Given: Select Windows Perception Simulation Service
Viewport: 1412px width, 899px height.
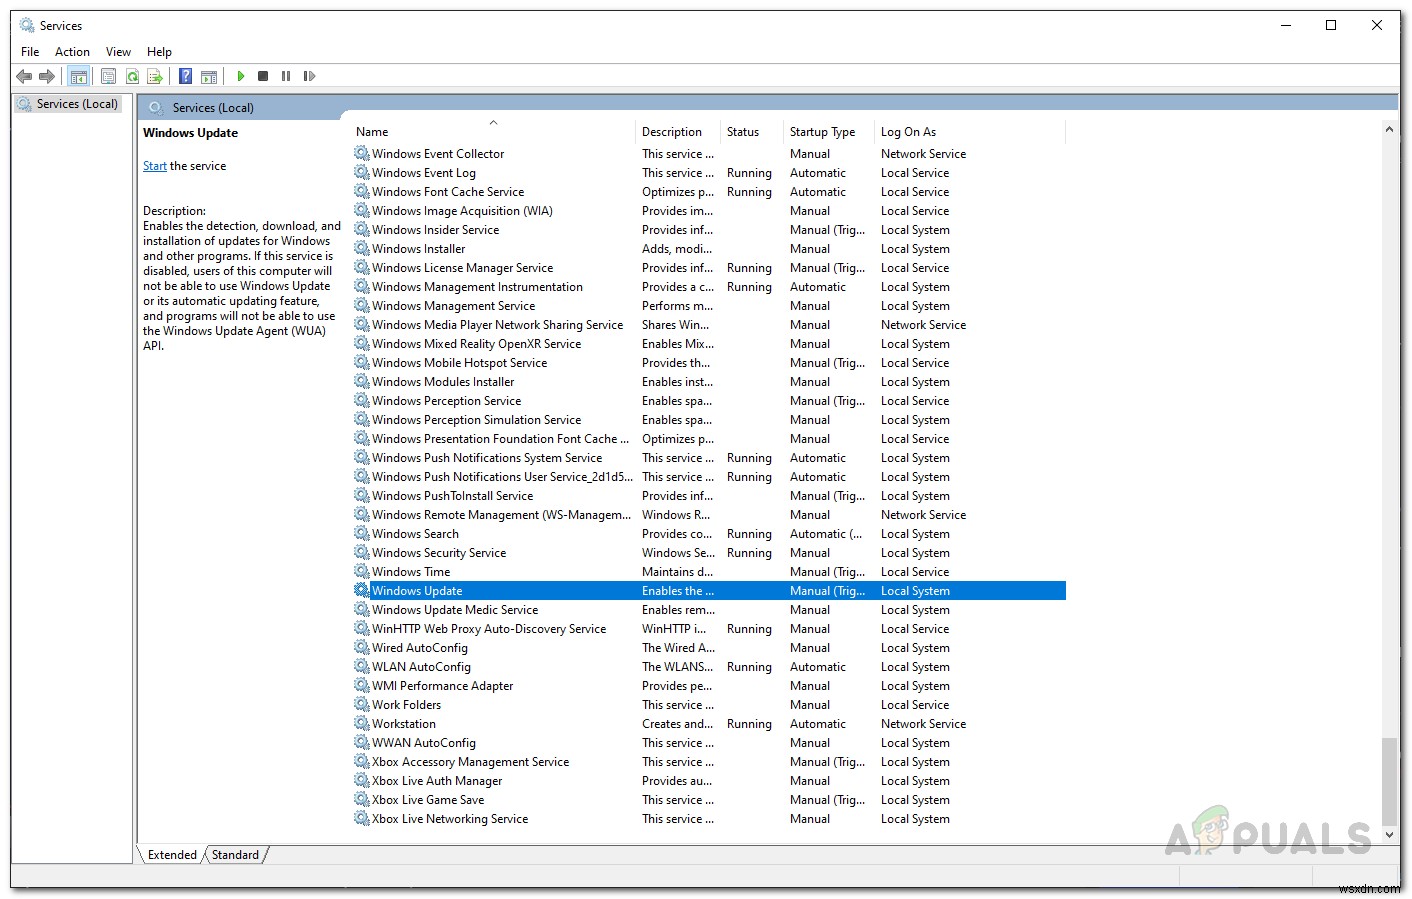Looking at the screenshot, I should click(x=709, y=419).
